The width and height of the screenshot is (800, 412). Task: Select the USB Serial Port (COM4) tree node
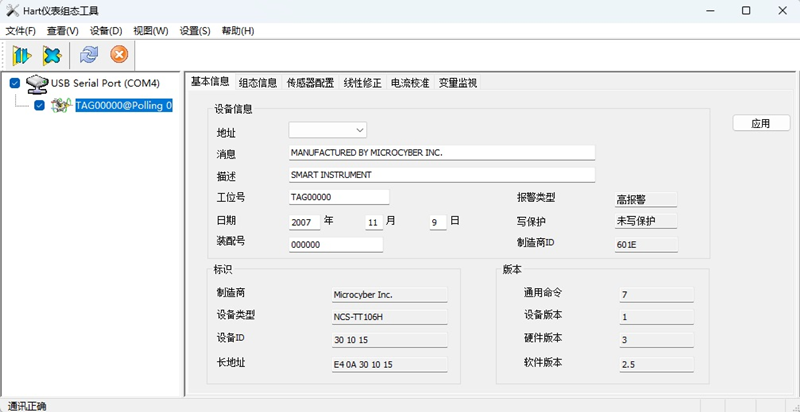(105, 83)
